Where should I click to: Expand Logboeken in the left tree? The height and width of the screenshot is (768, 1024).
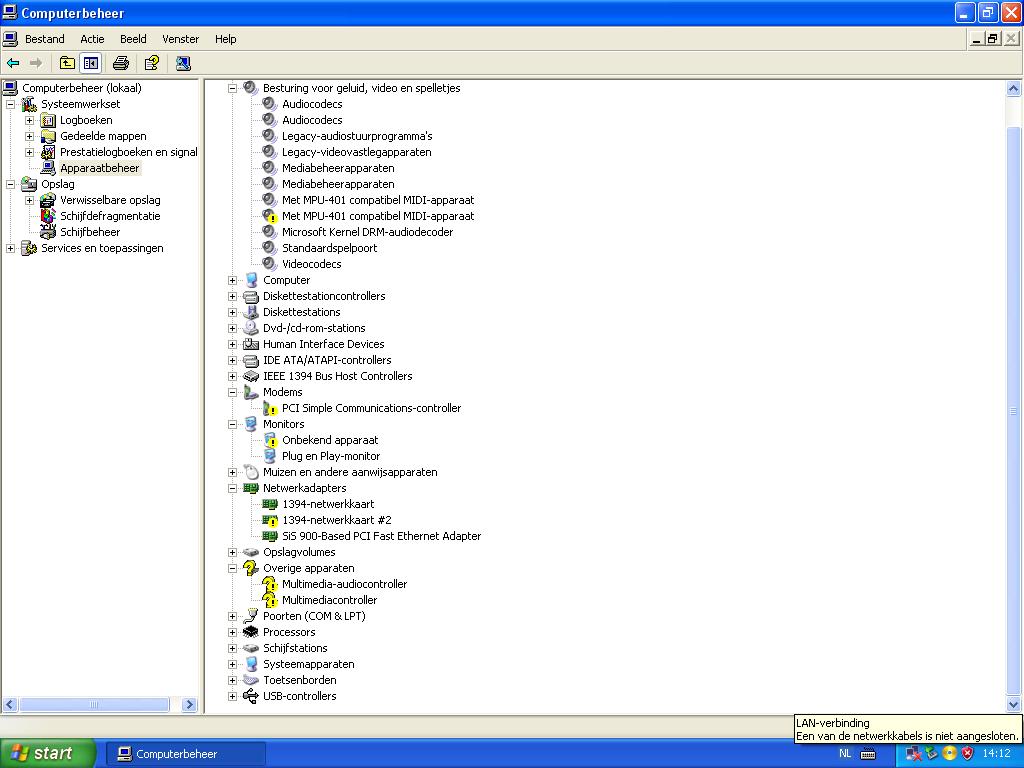coord(29,120)
